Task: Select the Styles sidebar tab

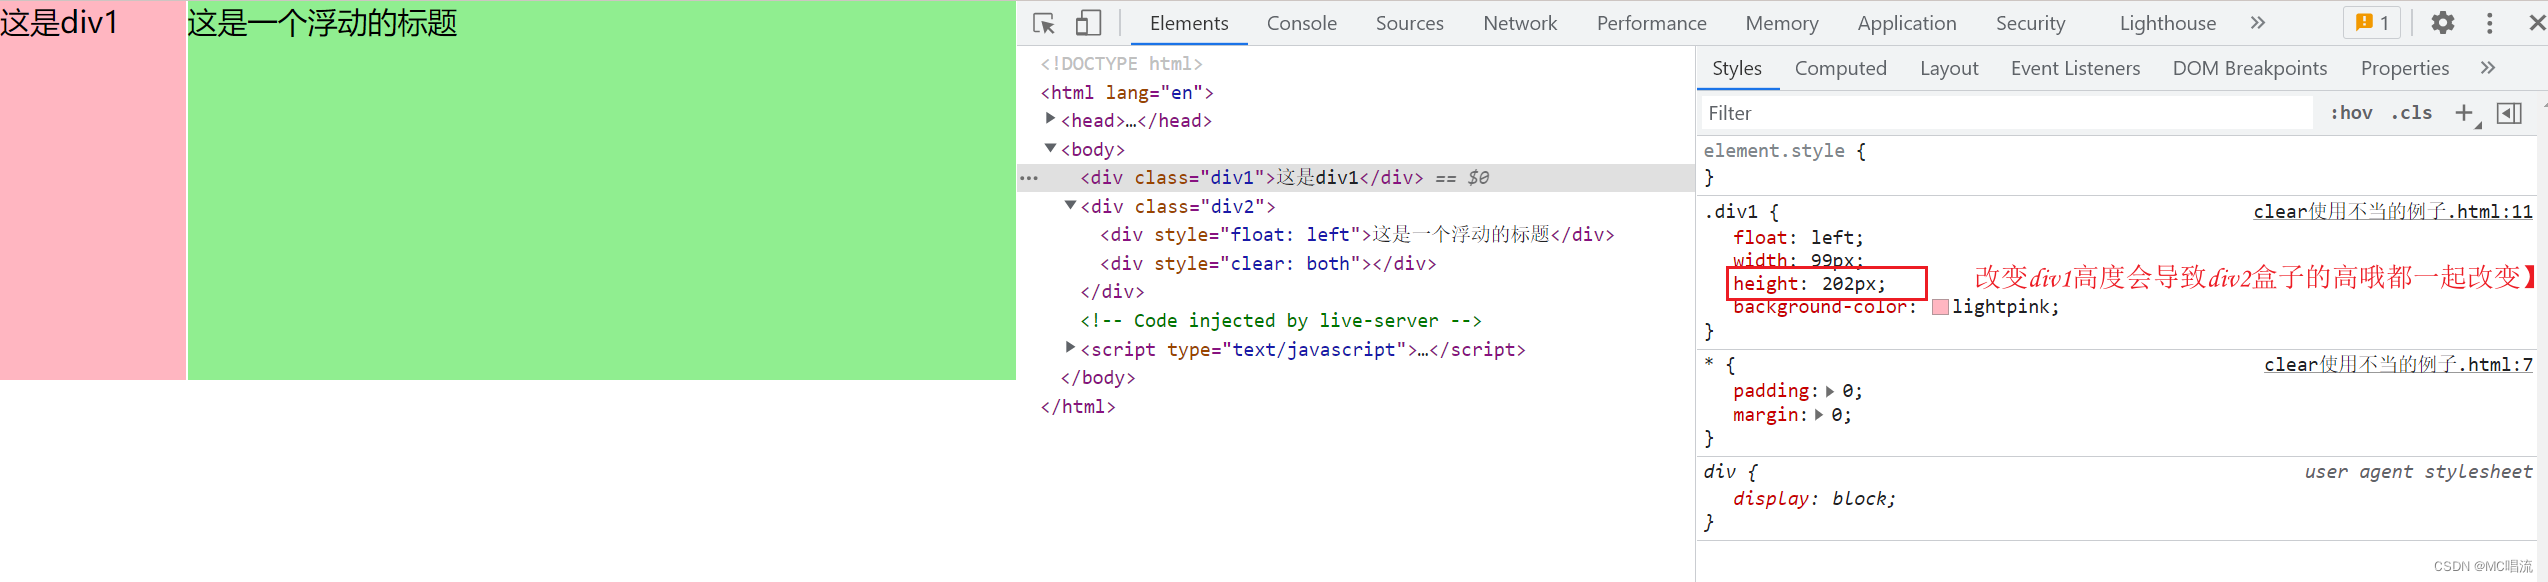Action: click(x=1737, y=68)
